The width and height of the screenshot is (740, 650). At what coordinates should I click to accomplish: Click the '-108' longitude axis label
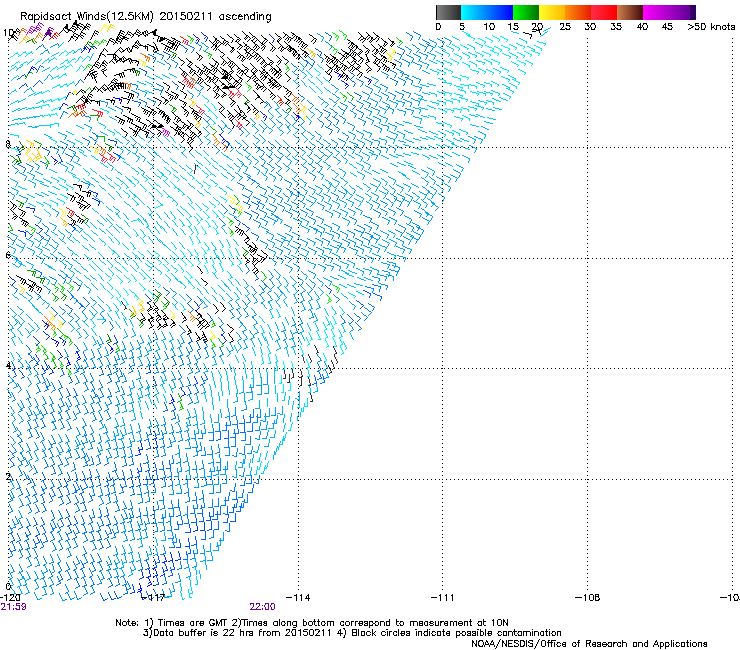(588, 598)
